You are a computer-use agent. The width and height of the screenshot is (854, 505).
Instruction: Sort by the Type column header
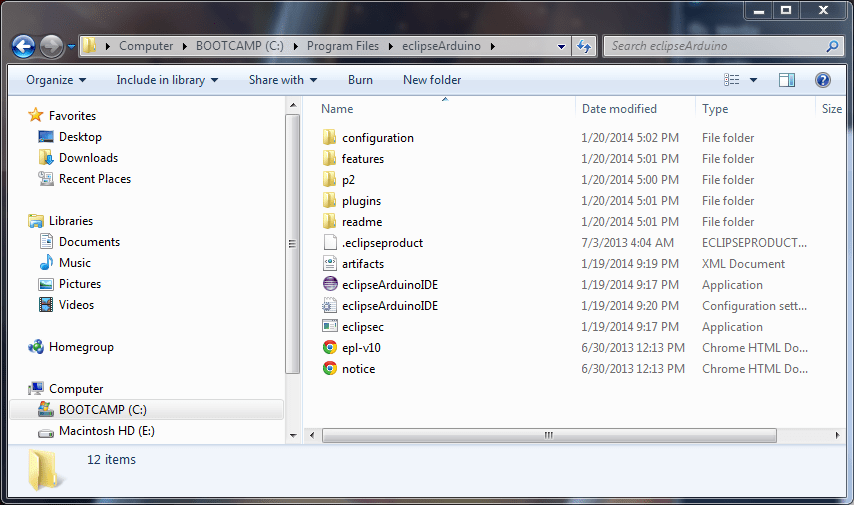click(715, 109)
